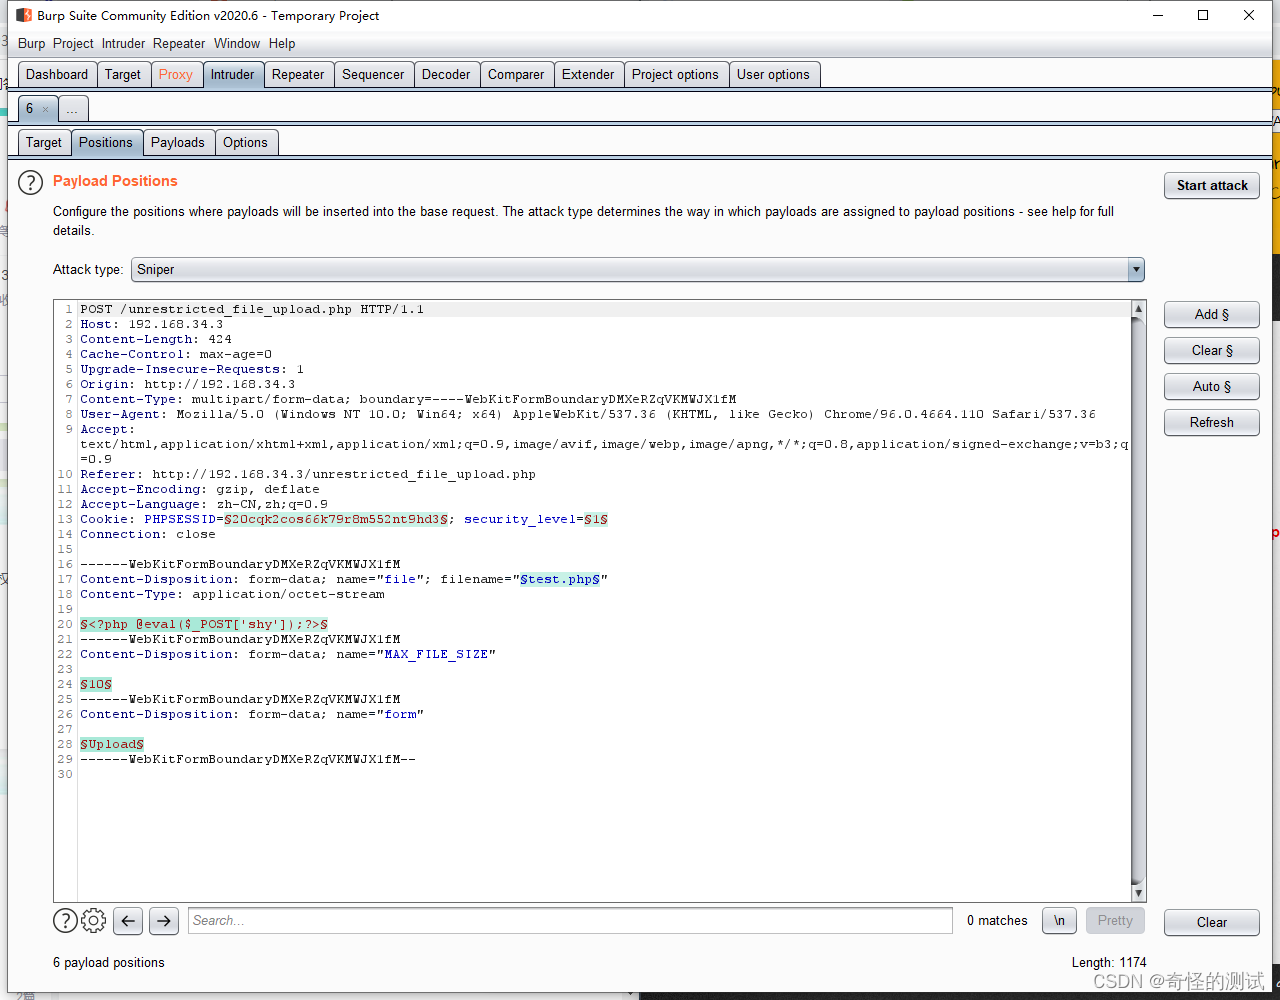Viewport: 1280px width, 1000px height.
Task: Click the Auto § button
Action: click(x=1212, y=386)
